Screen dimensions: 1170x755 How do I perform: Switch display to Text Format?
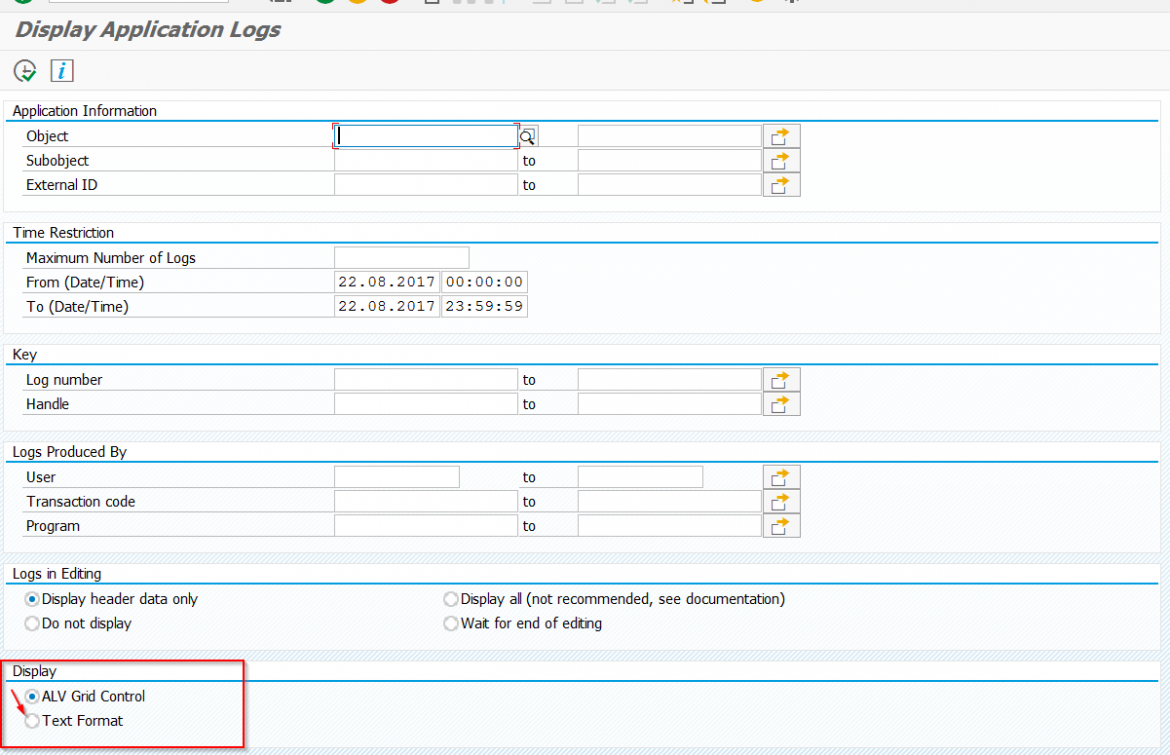[x=31, y=720]
